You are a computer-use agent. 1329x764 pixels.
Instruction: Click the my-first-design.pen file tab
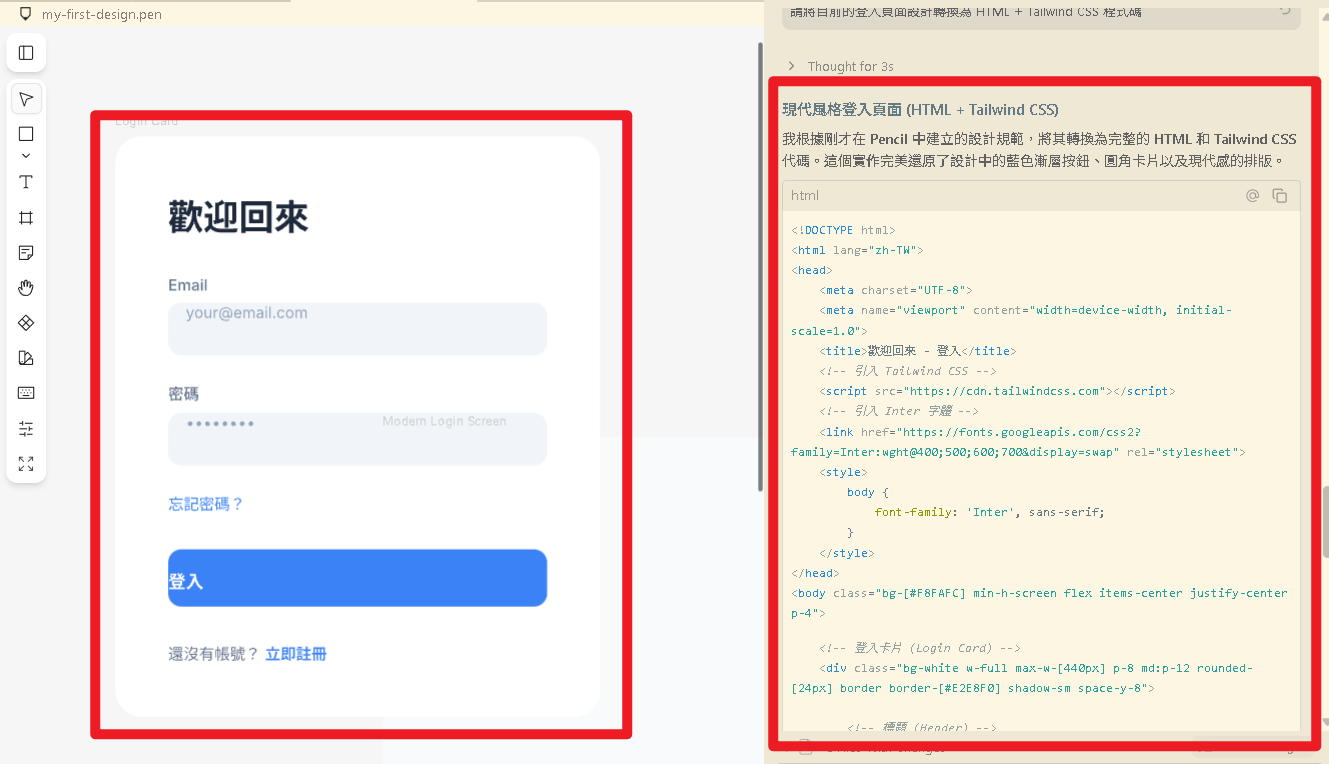[x=101, y=15]
